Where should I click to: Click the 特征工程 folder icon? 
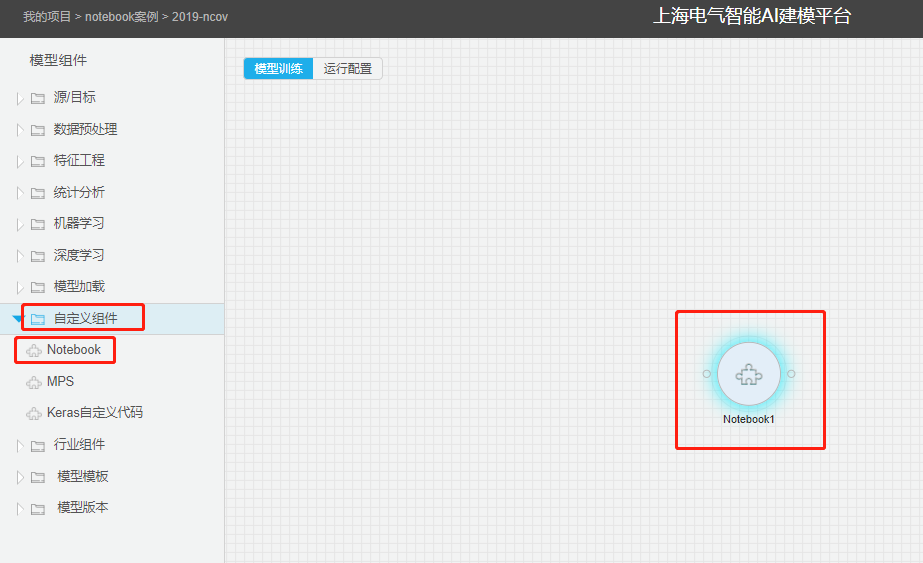pos(38,161)
